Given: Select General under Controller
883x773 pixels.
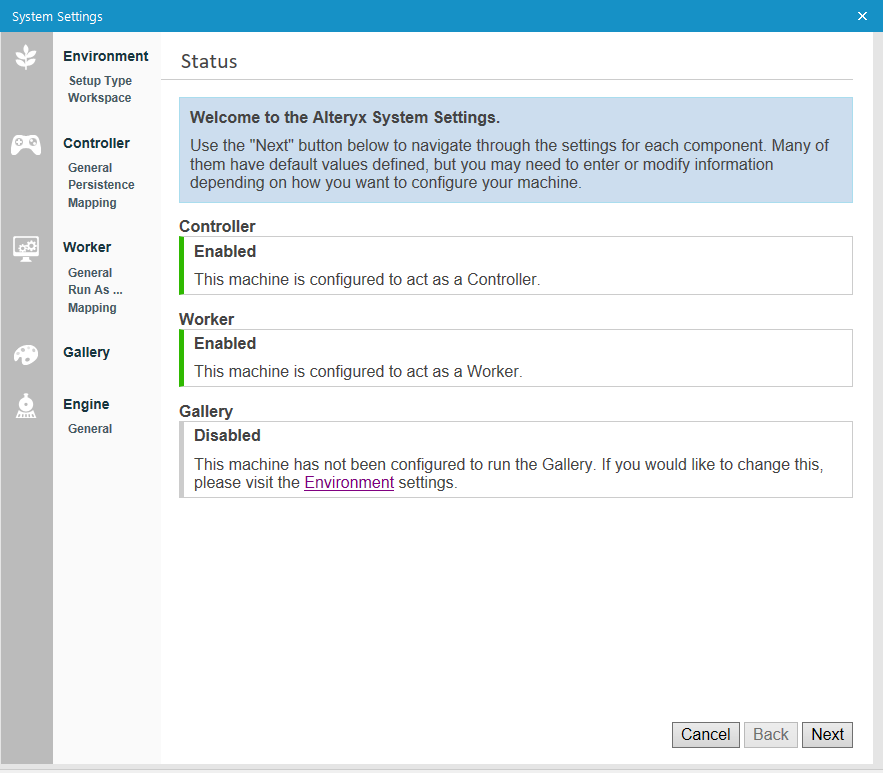Looking at the screenshot, I should (90, 168).
